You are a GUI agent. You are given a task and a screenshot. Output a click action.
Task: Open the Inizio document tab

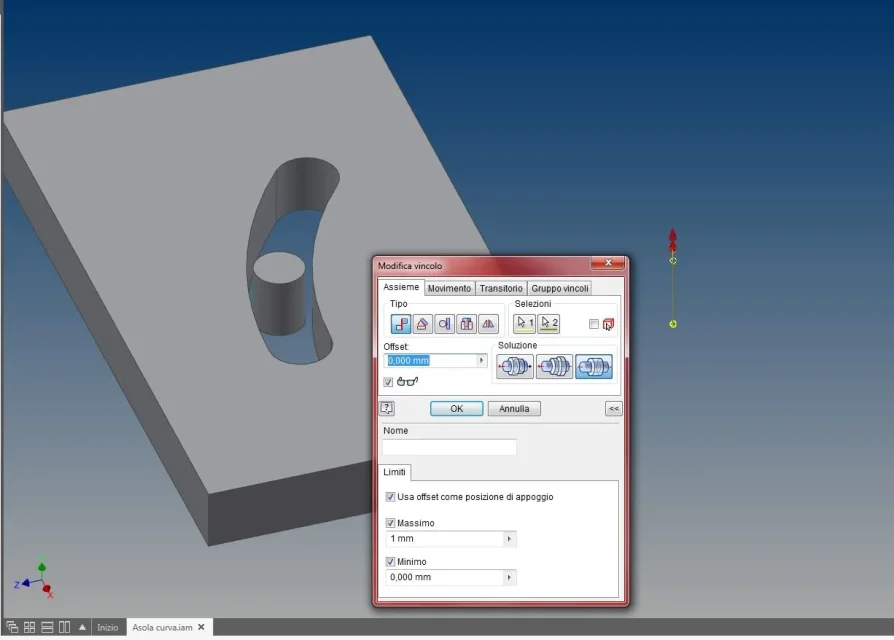[107, 627]
